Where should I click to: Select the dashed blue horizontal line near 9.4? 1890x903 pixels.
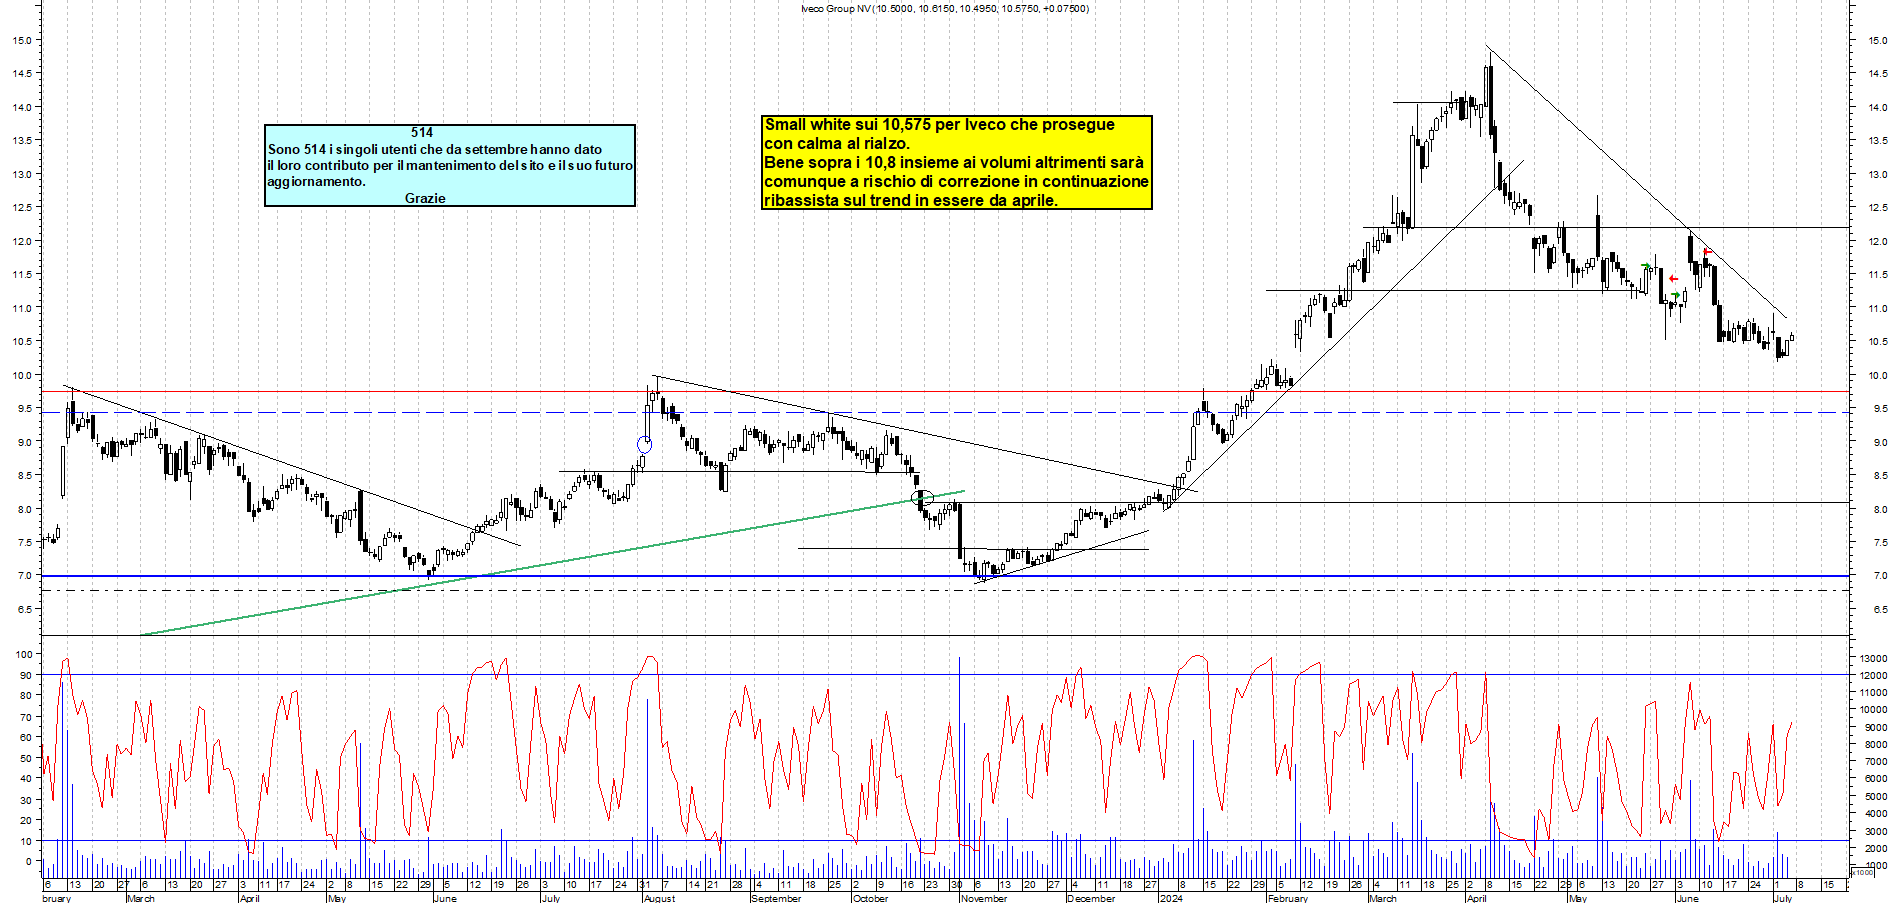pyautogui.click(x=945, y=412)
